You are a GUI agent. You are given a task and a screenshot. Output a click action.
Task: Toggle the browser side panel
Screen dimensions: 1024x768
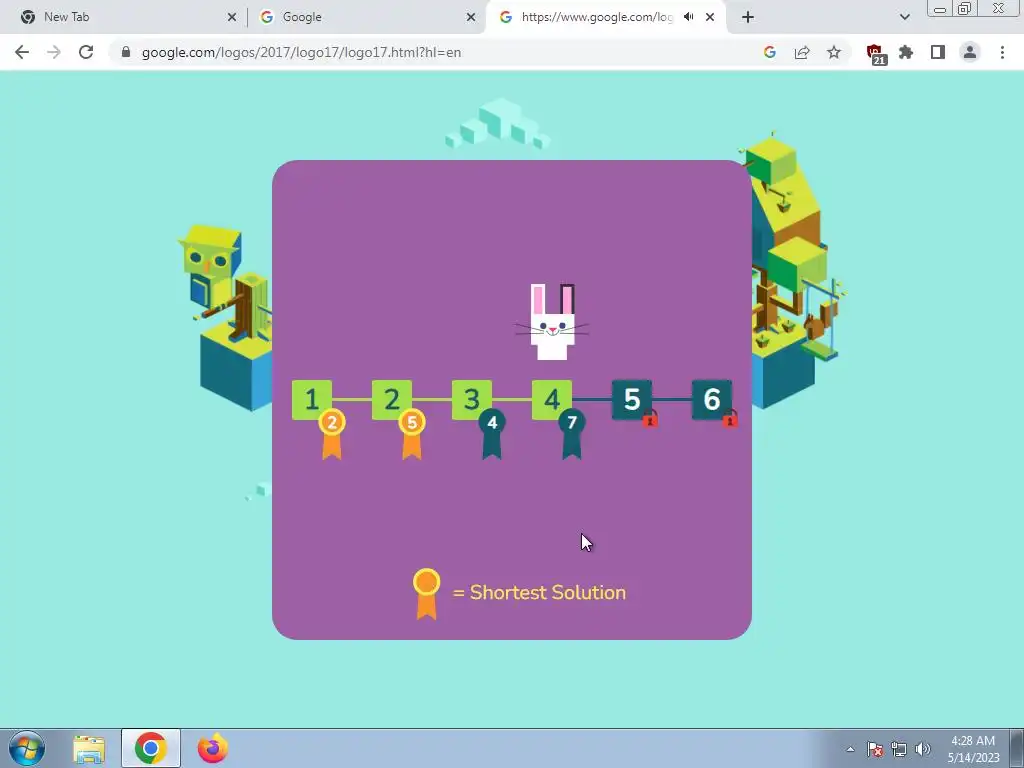(938, 52)
